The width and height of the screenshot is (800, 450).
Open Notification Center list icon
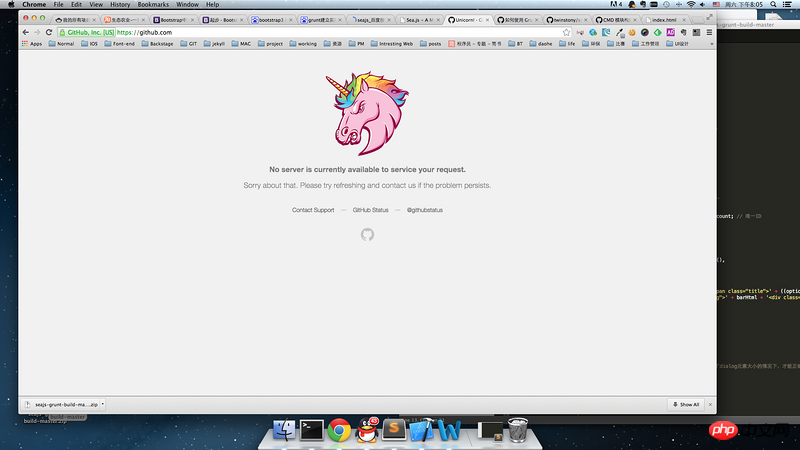787,4
